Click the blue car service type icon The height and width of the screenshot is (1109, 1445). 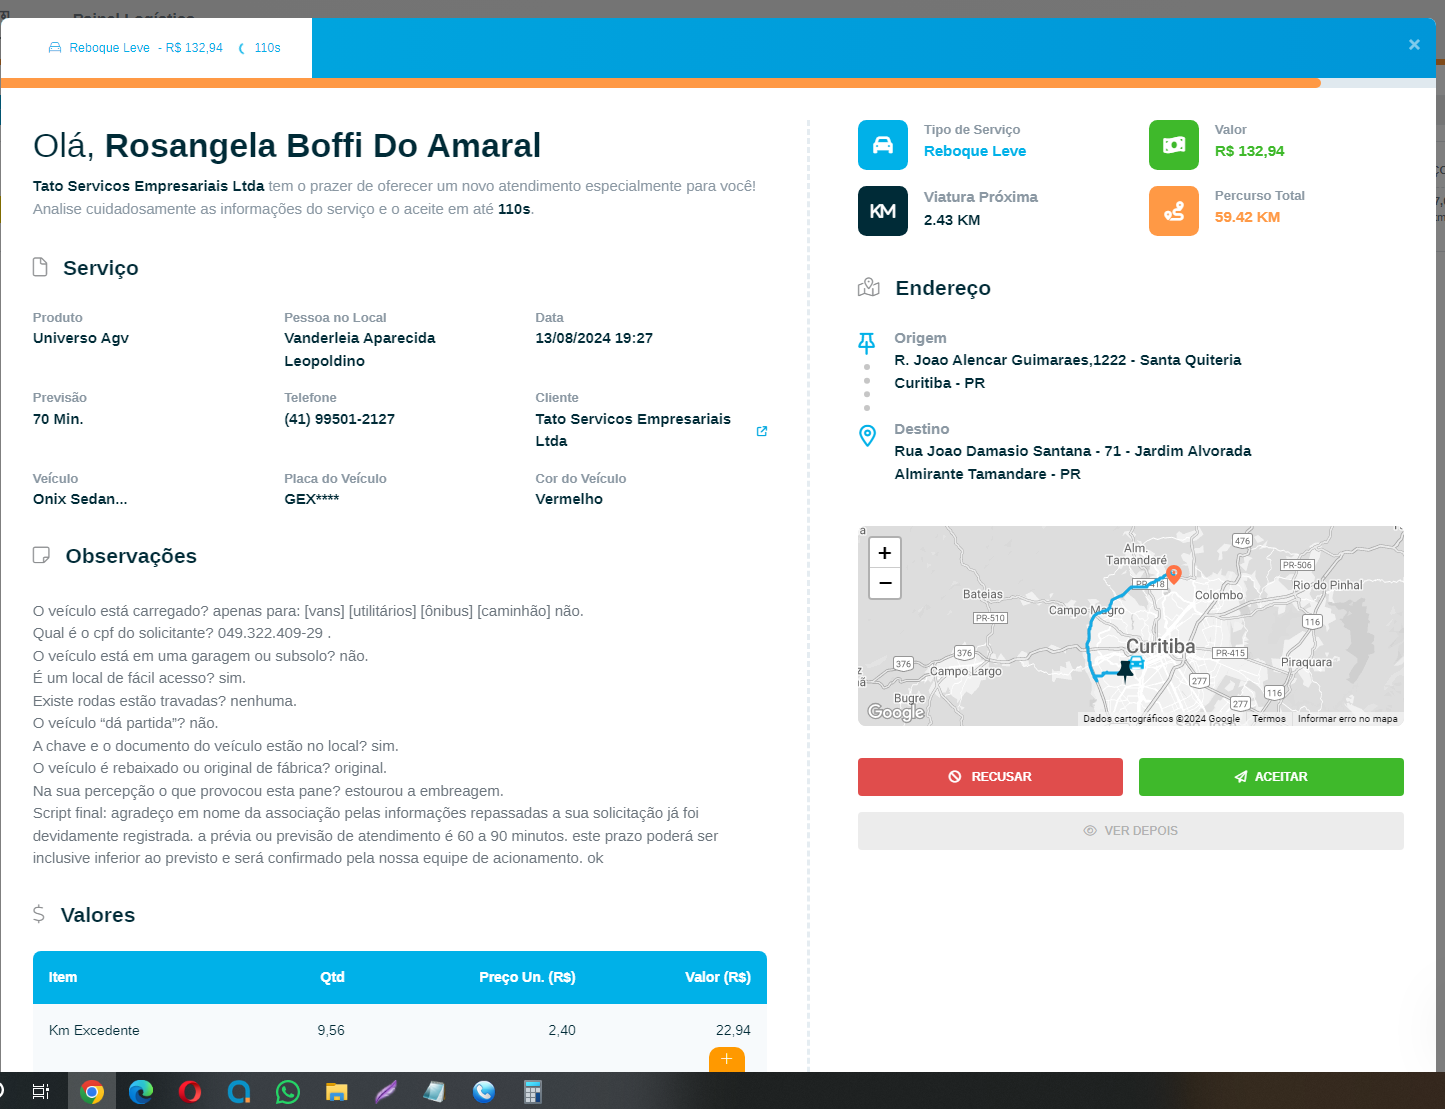click(883, 145)
